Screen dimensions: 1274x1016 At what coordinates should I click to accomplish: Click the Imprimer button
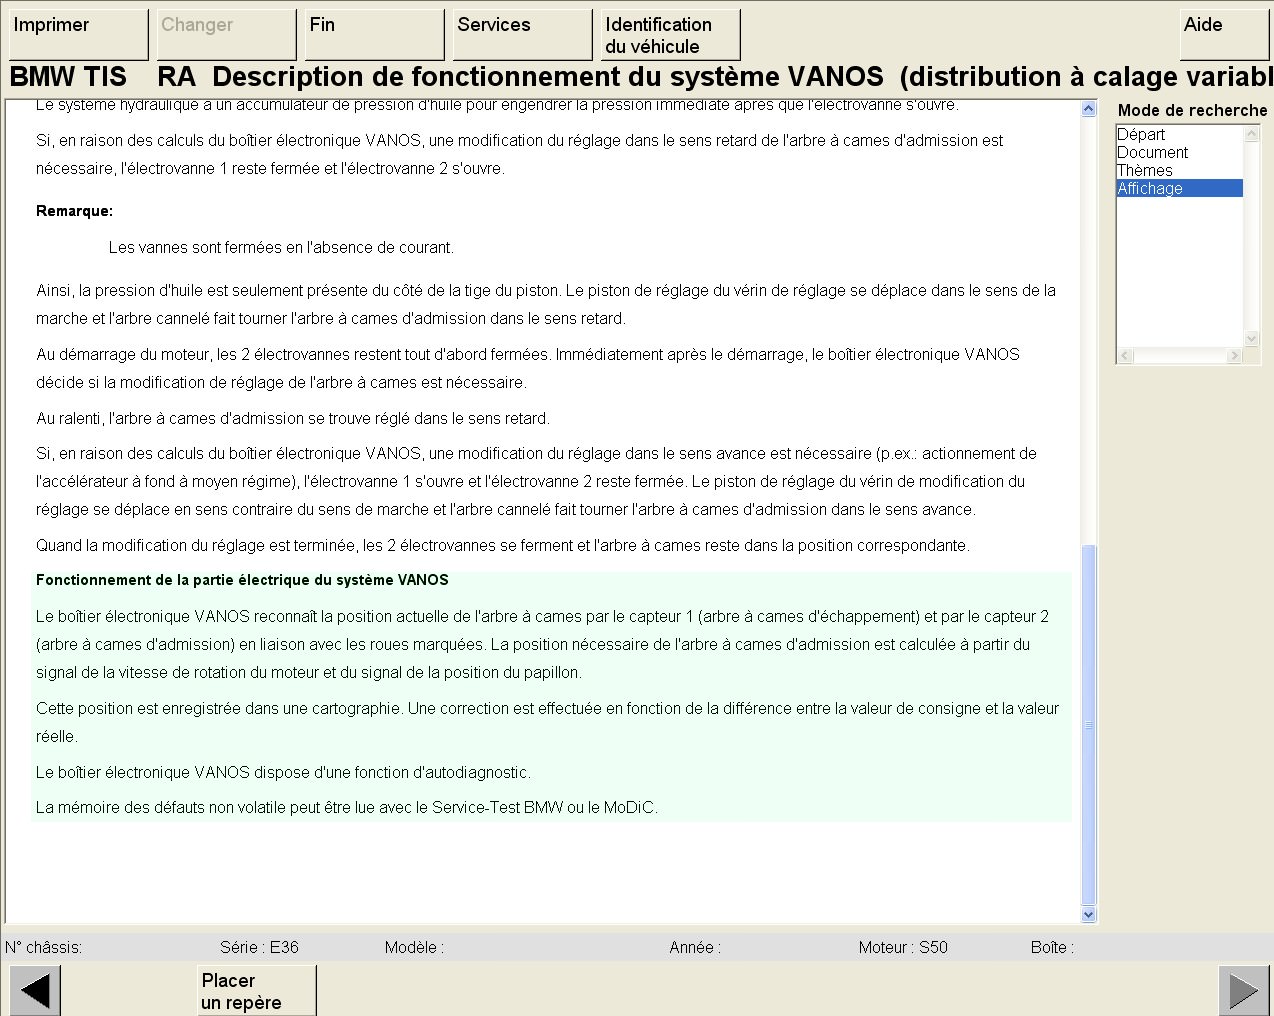pos(79,35)
